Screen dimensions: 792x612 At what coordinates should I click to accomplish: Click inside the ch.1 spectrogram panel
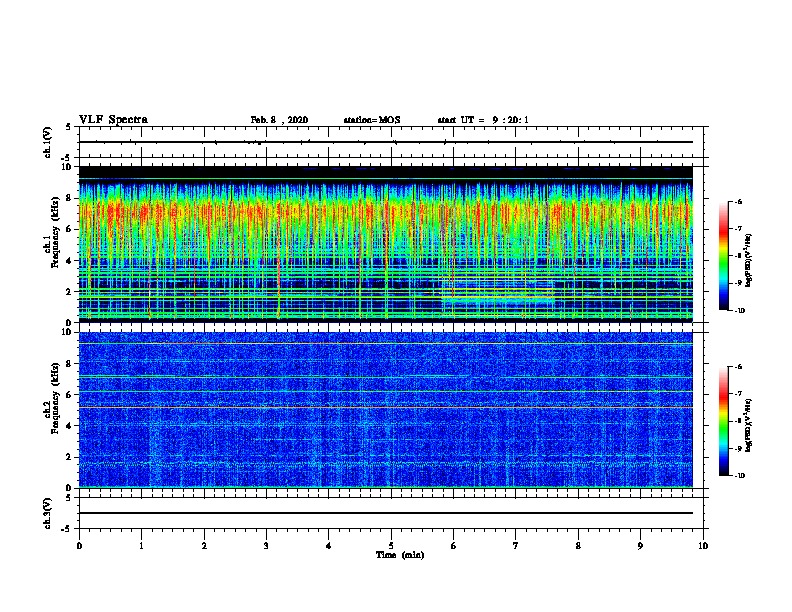click(386, 244)
